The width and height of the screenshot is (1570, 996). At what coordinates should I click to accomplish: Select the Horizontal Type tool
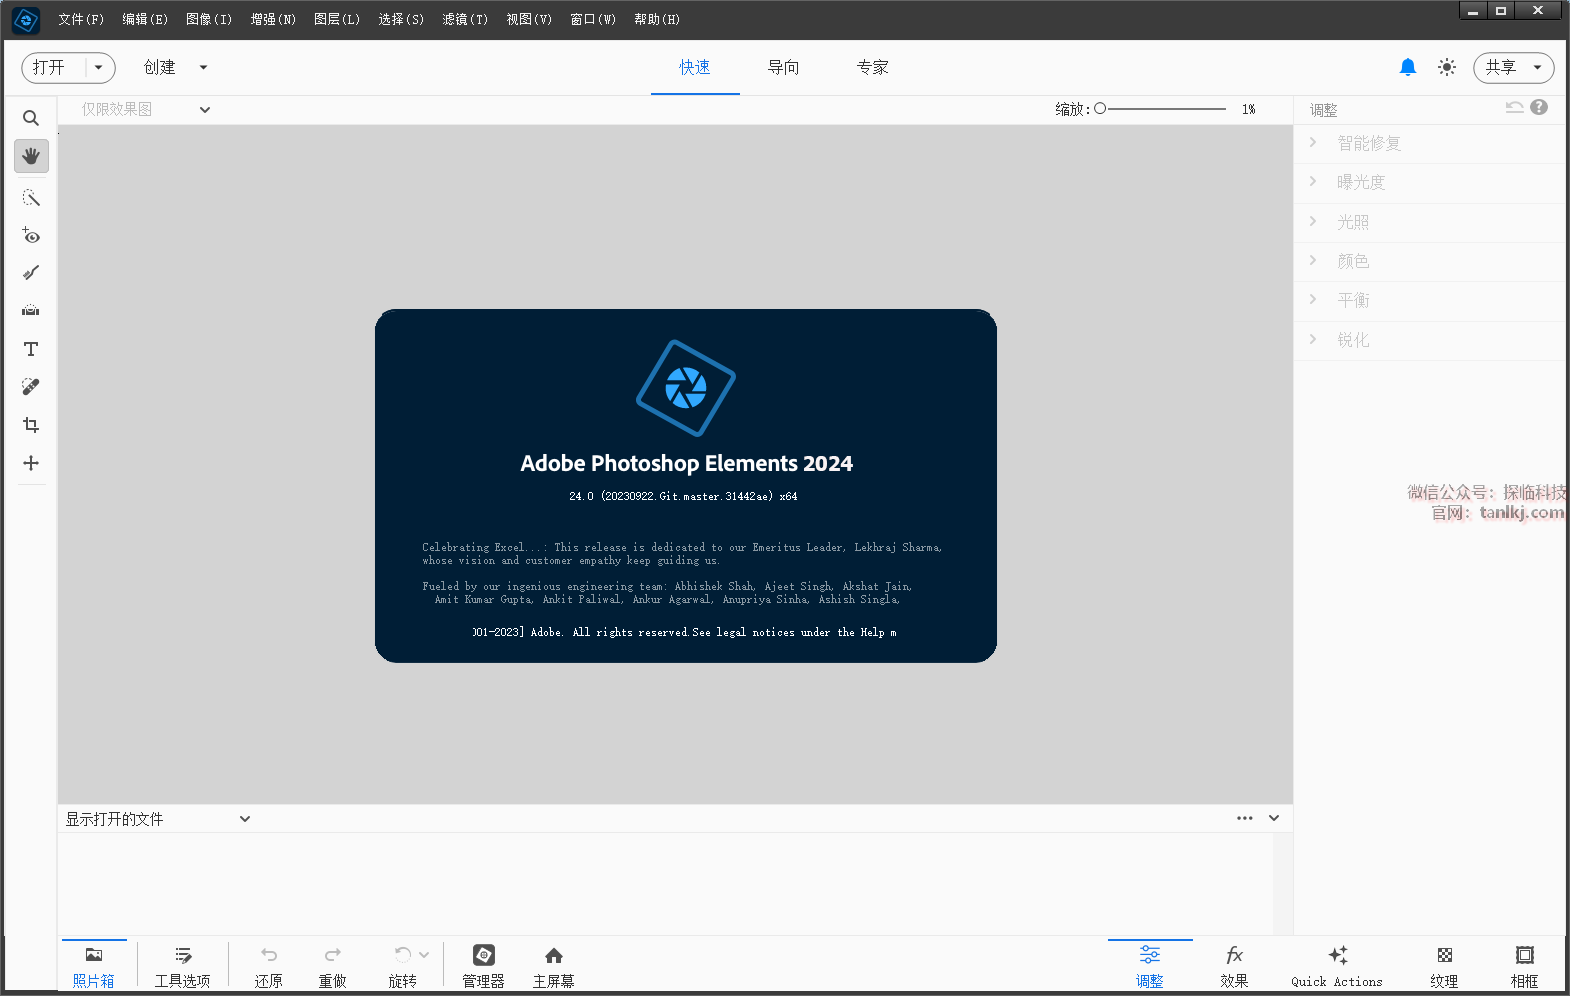[x=31, y=349]
